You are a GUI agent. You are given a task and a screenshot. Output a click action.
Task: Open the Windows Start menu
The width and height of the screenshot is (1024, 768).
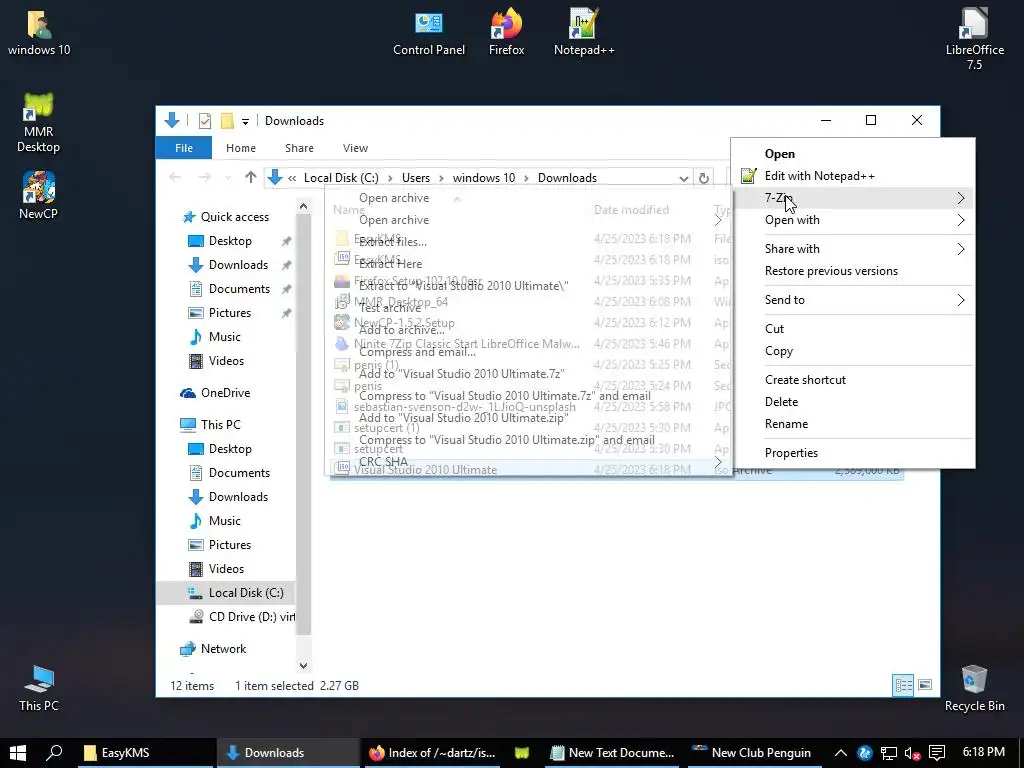click(x=18, y=752)
